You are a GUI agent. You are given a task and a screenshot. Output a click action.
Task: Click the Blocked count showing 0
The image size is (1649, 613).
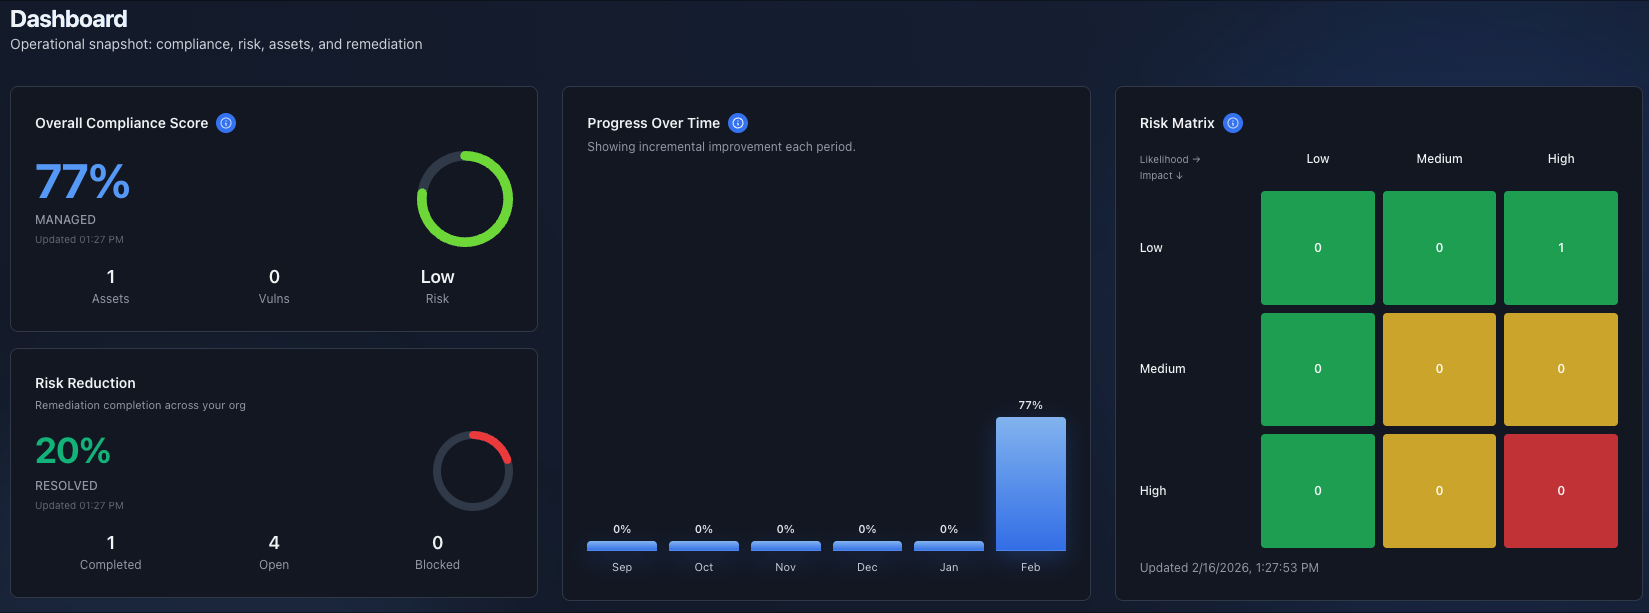[437, 552]
